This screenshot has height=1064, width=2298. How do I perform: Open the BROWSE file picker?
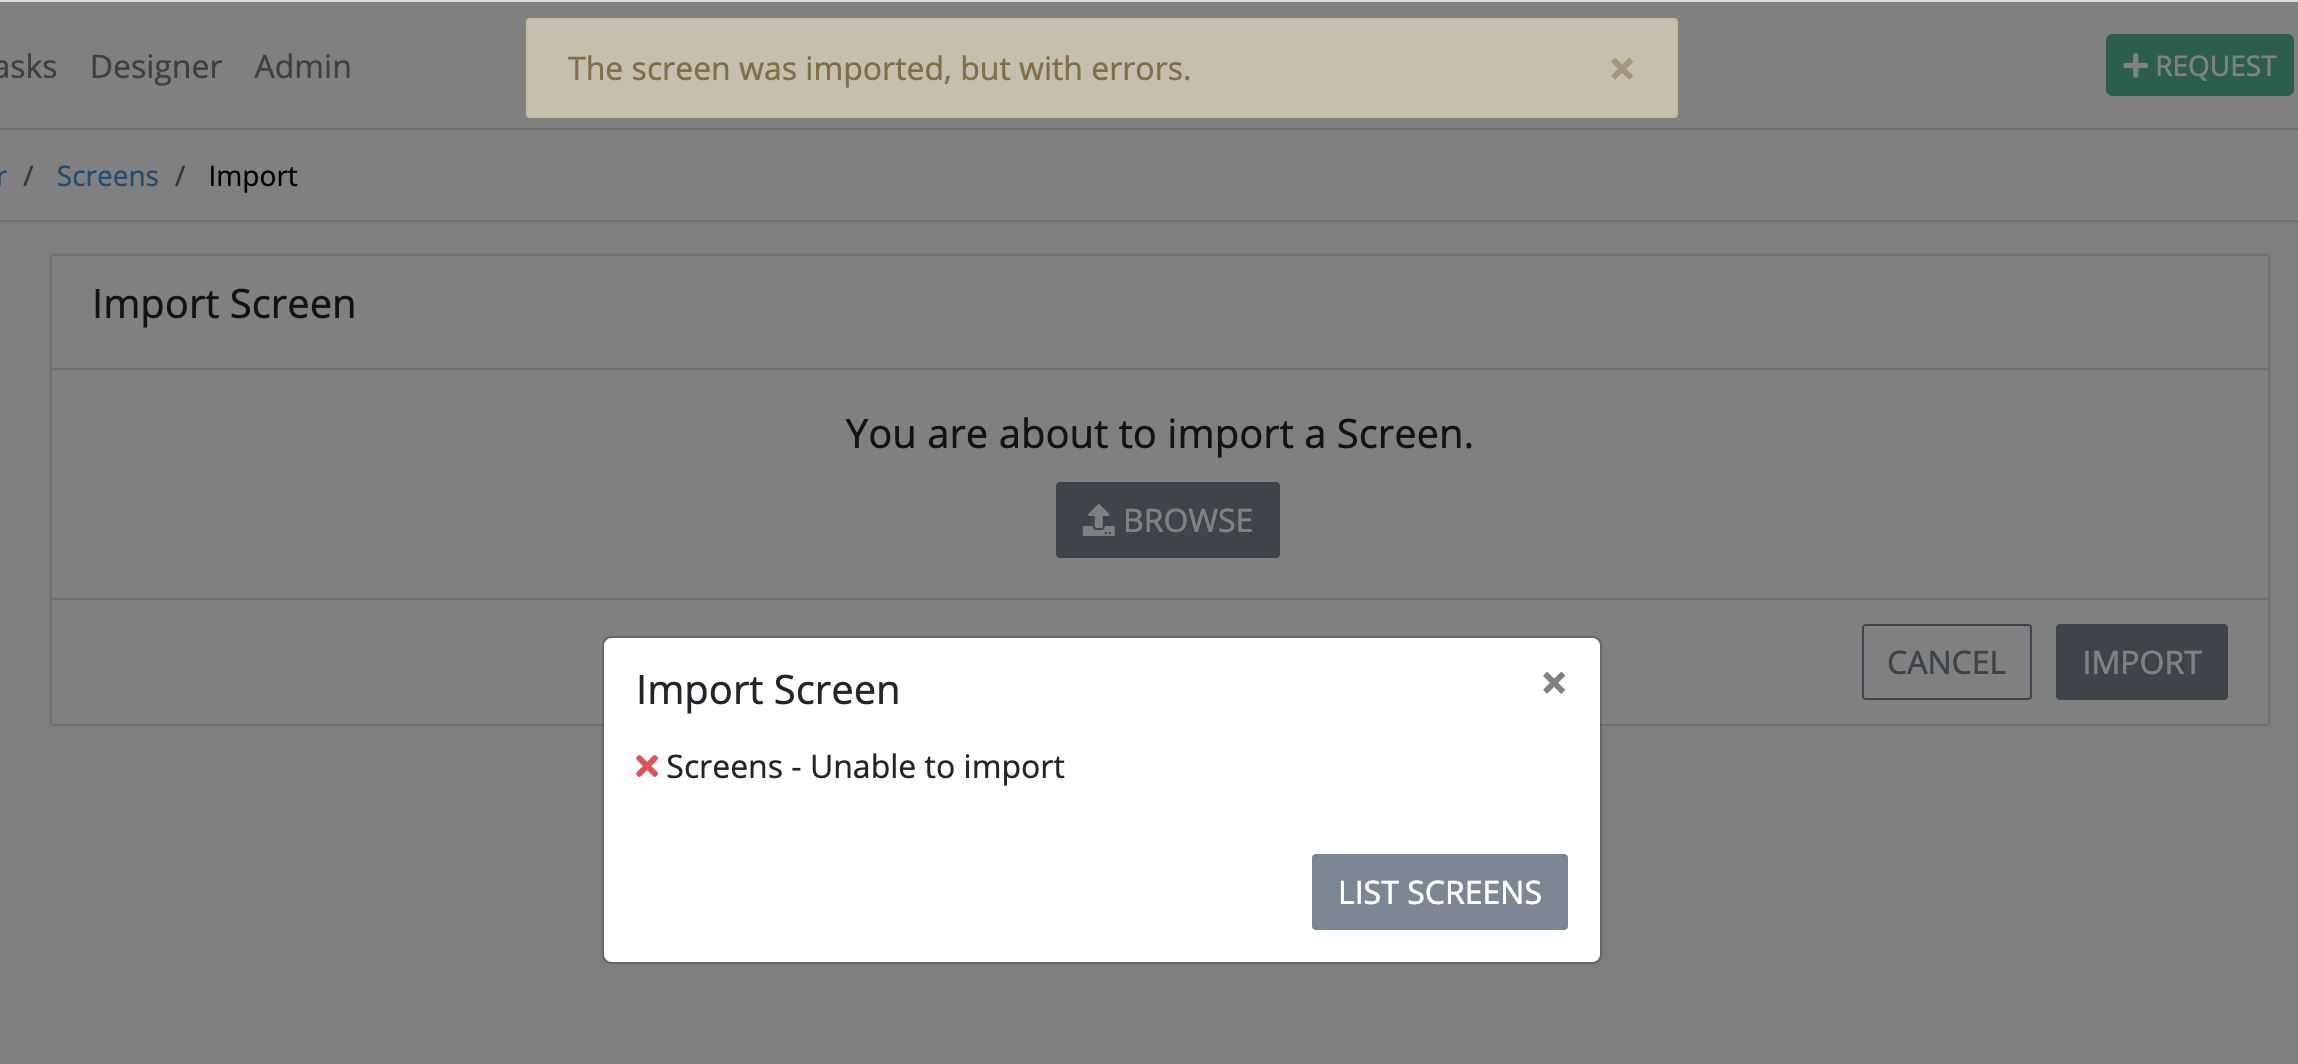click(1166, 519)
